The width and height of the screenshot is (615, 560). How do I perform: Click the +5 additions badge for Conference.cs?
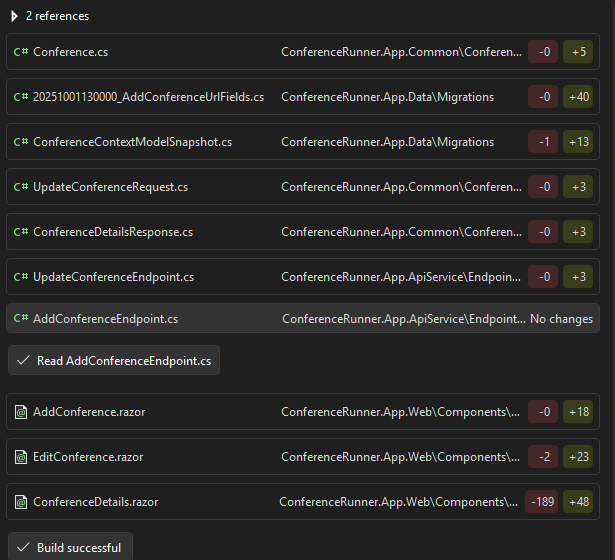coord(577,52)
